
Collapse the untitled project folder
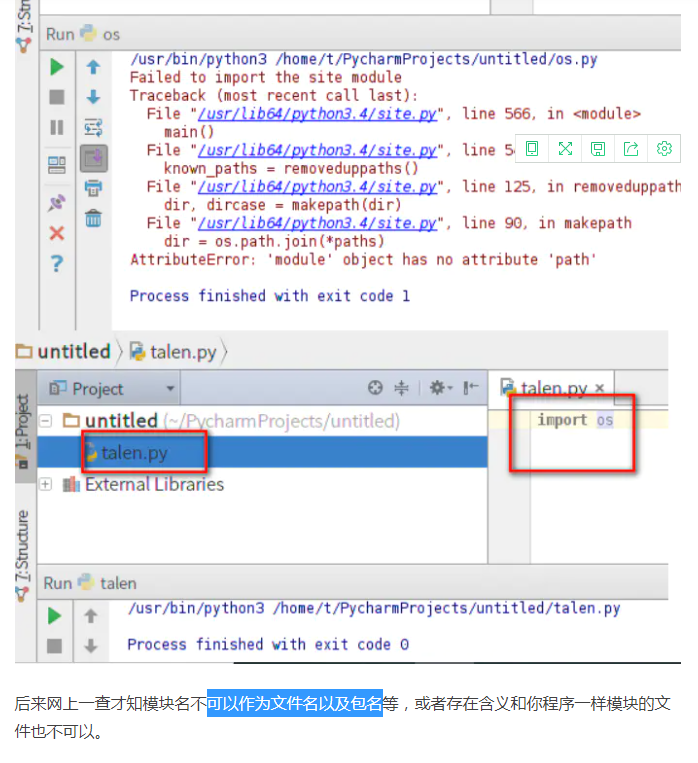pos(45,421)
